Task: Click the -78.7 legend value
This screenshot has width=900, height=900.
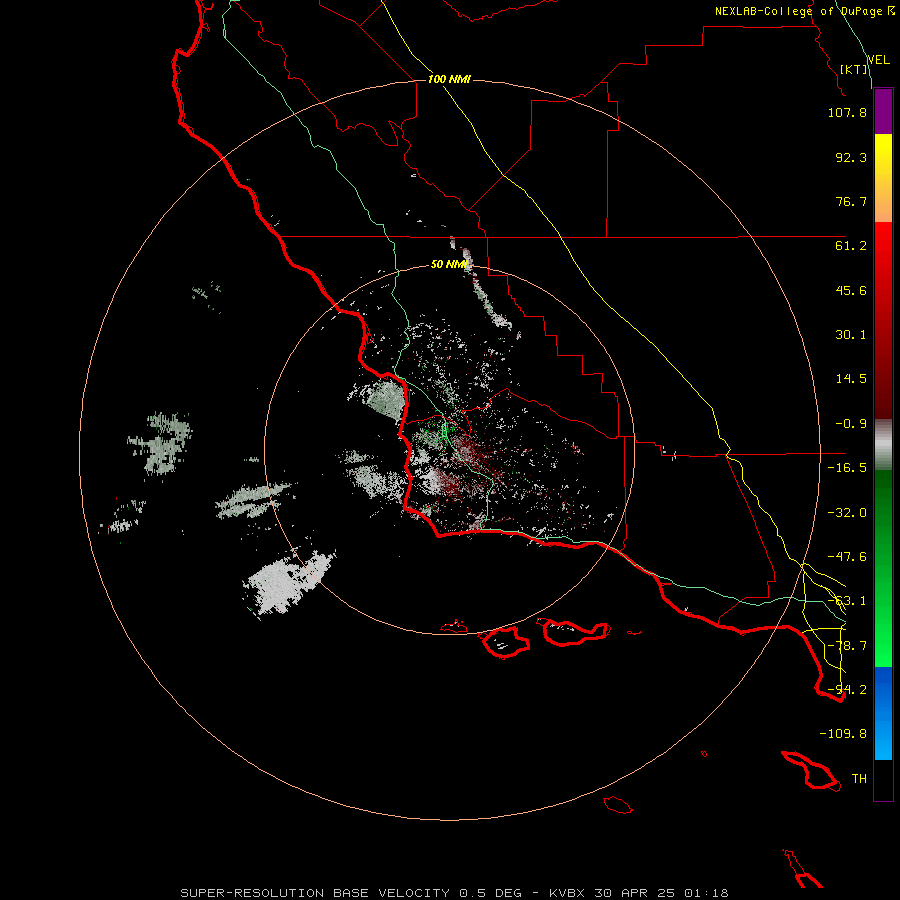Action: [847, 646]
